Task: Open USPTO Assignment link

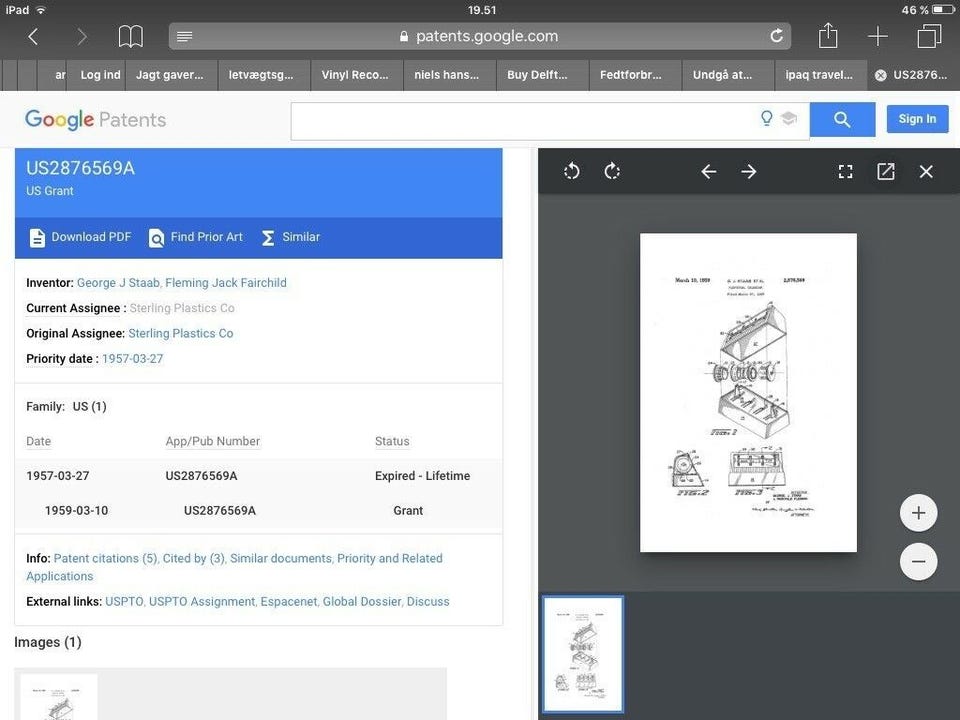Action: [x=202, y=602]
